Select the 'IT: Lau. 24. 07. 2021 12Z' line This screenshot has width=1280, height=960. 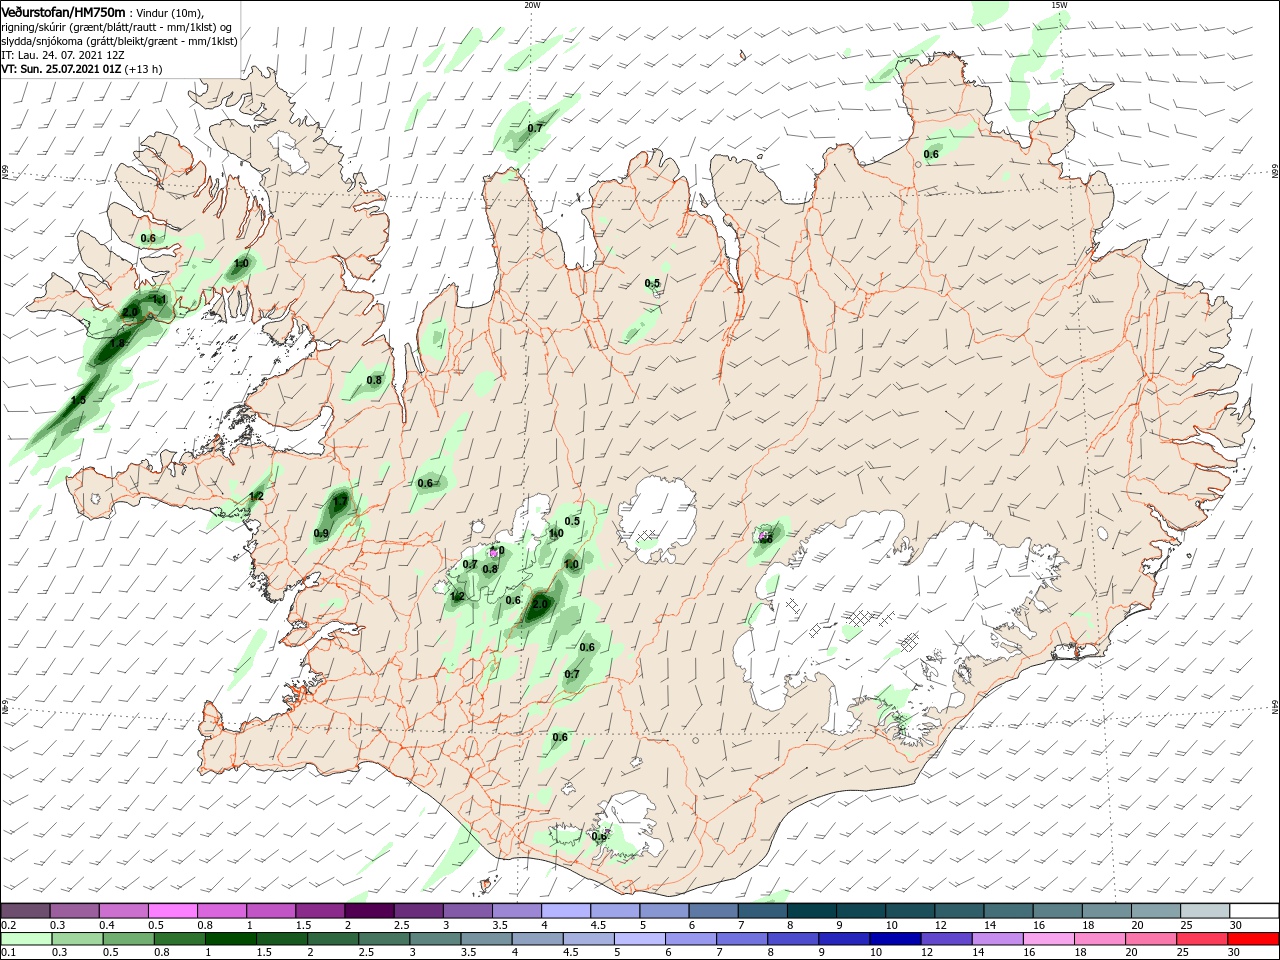click(x=63, y=55)
